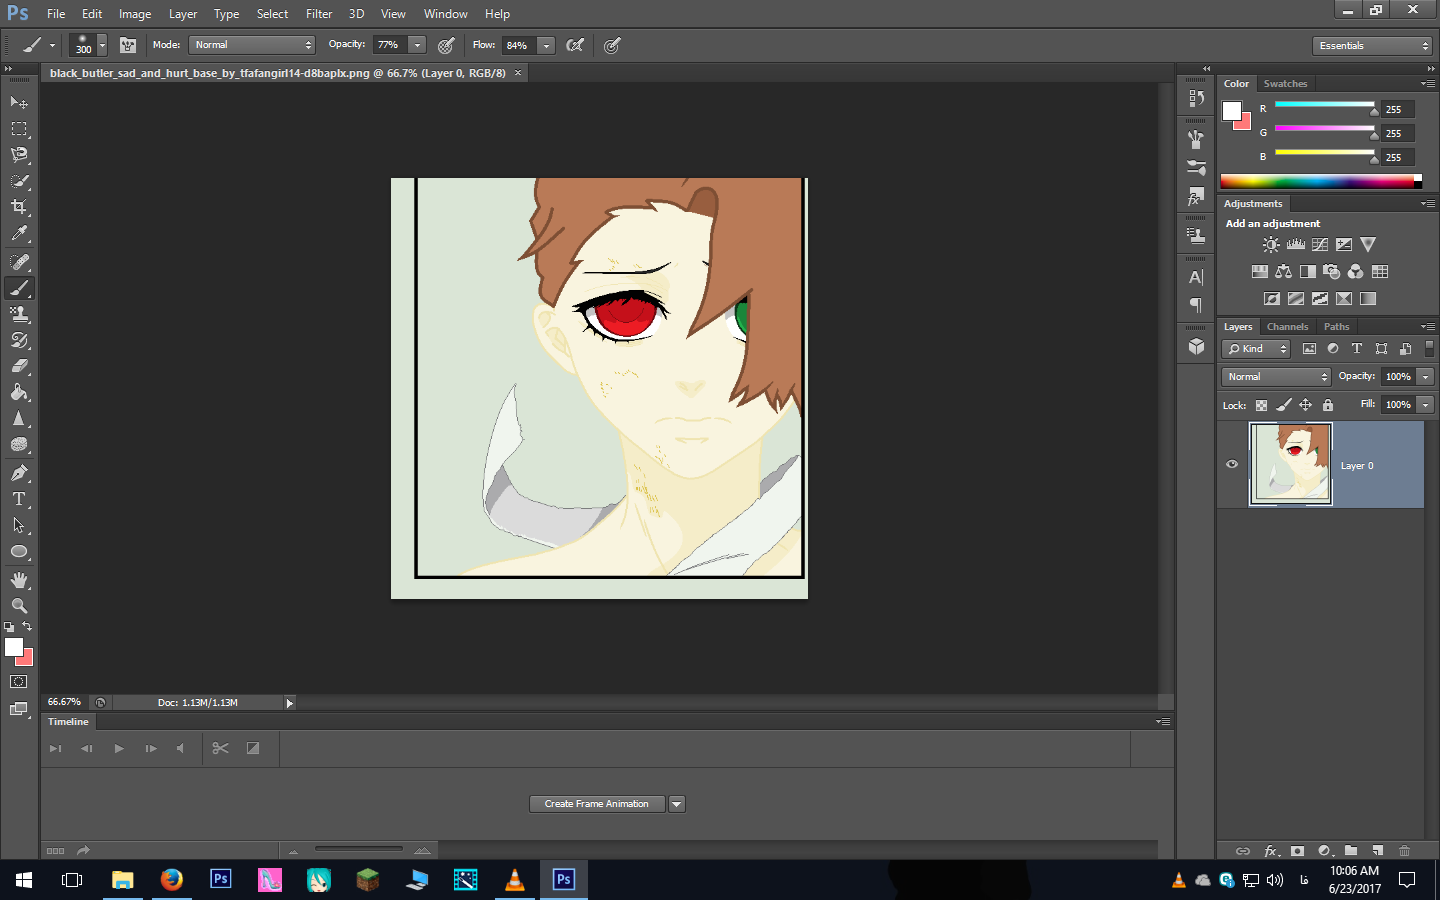The width and height of the screenshot is (1440, 900).
Task: Select the Eyedropper tool
Action: 19,234
